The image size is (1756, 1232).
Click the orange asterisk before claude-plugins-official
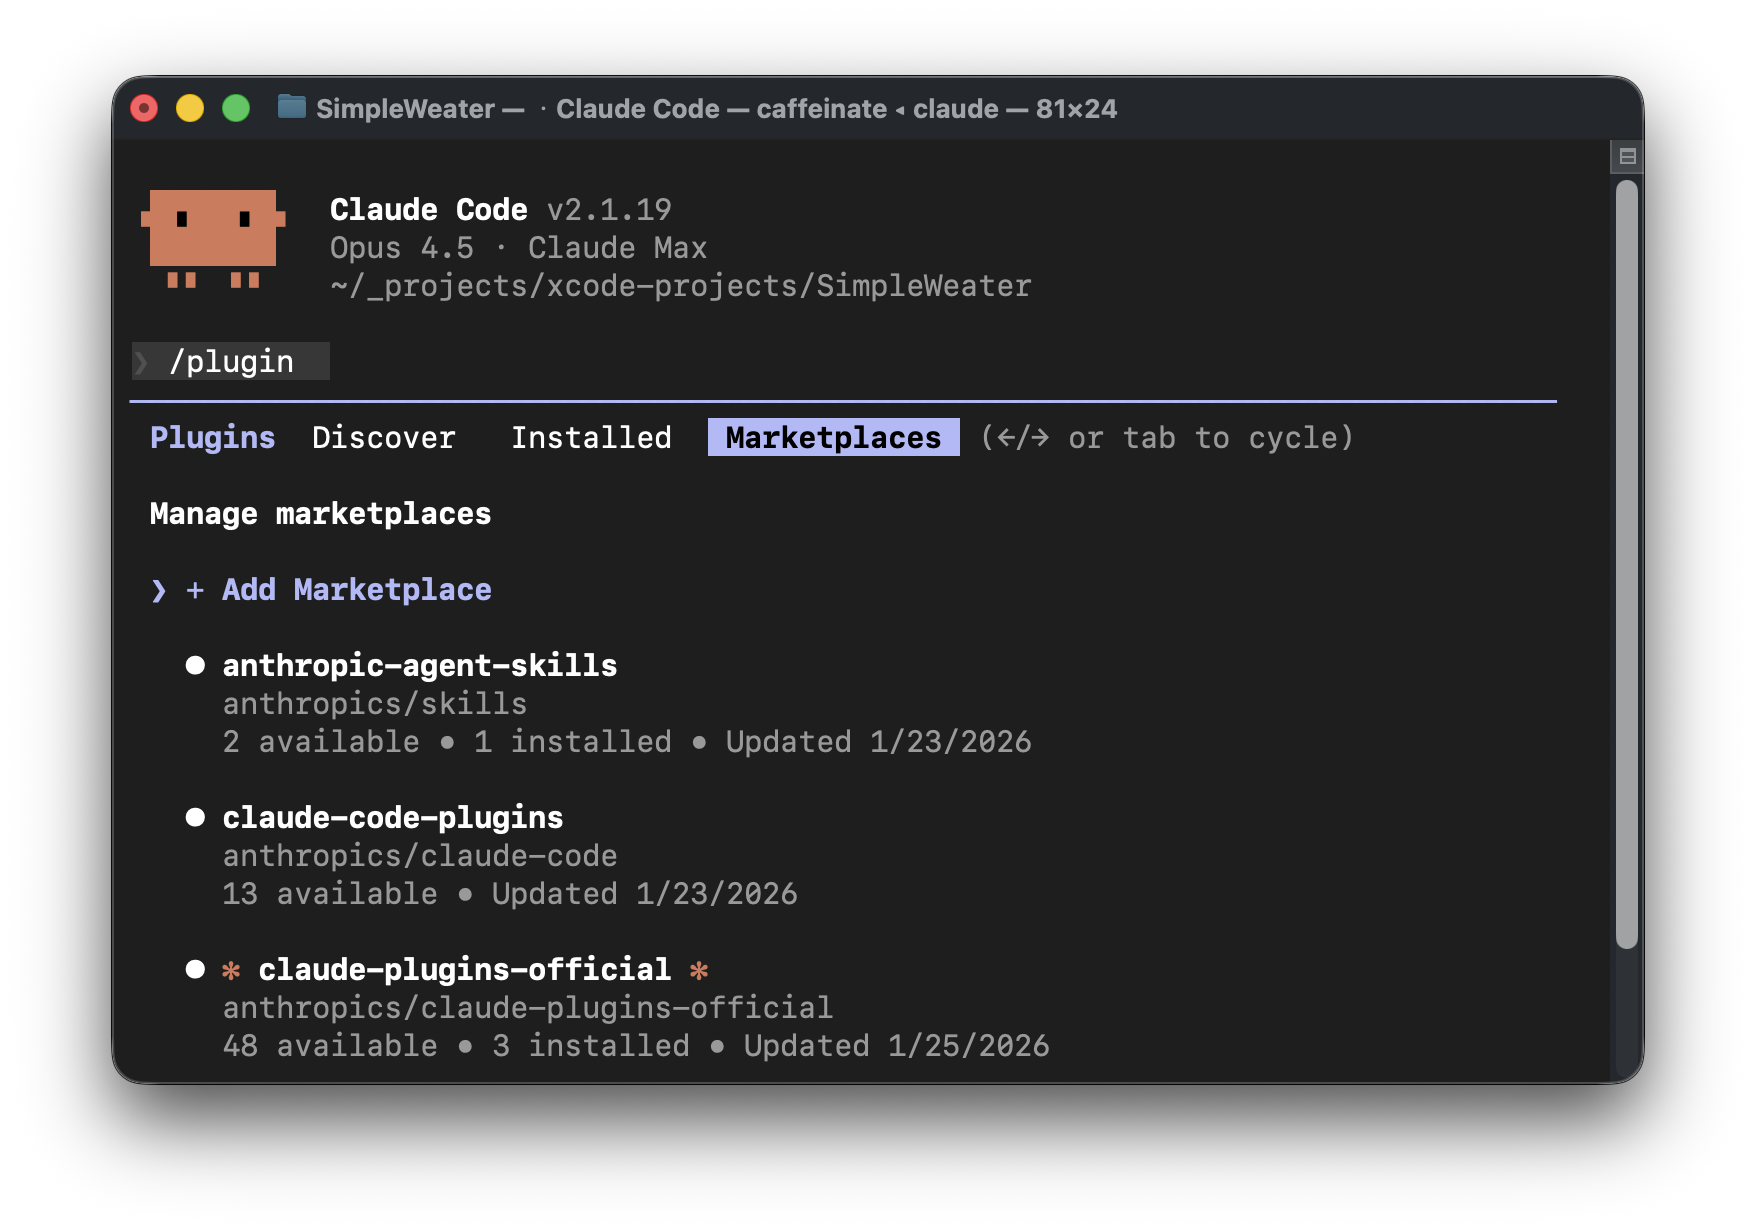231,970
